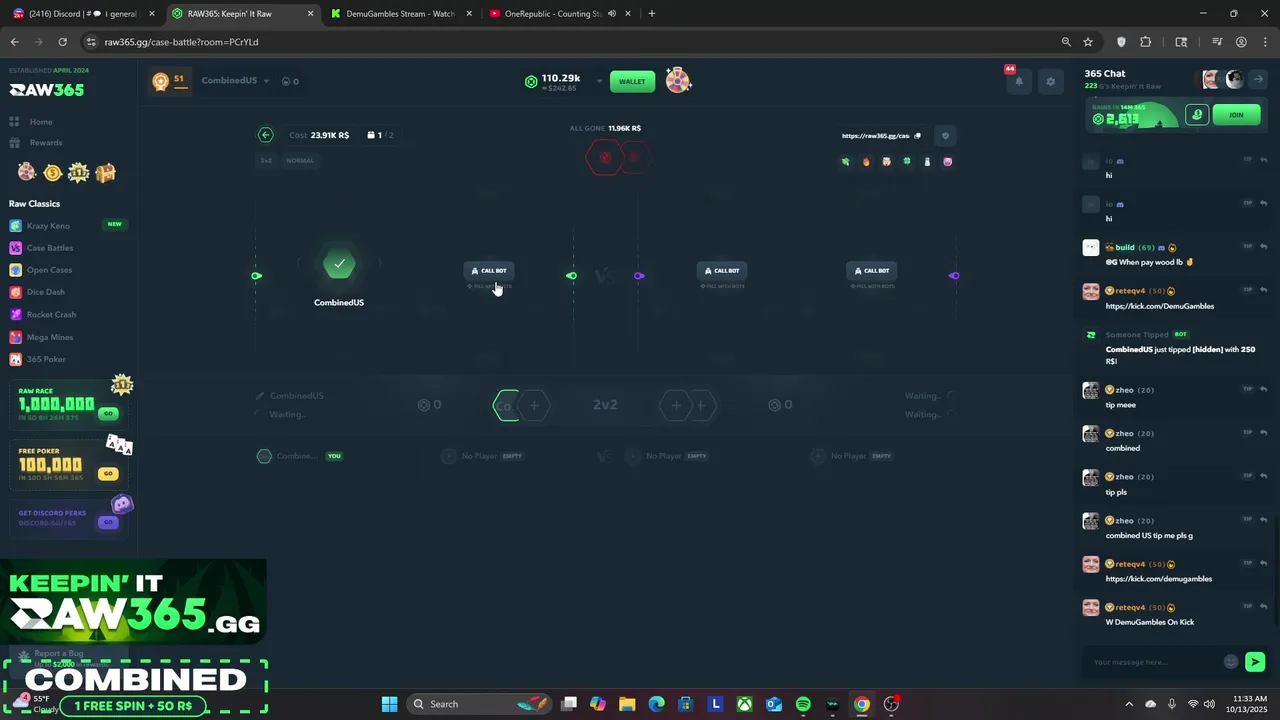Click GO on Get Discord Perks banner
Image resolution: width=1280 pixels, height=720 pixels.
(108, 522)
